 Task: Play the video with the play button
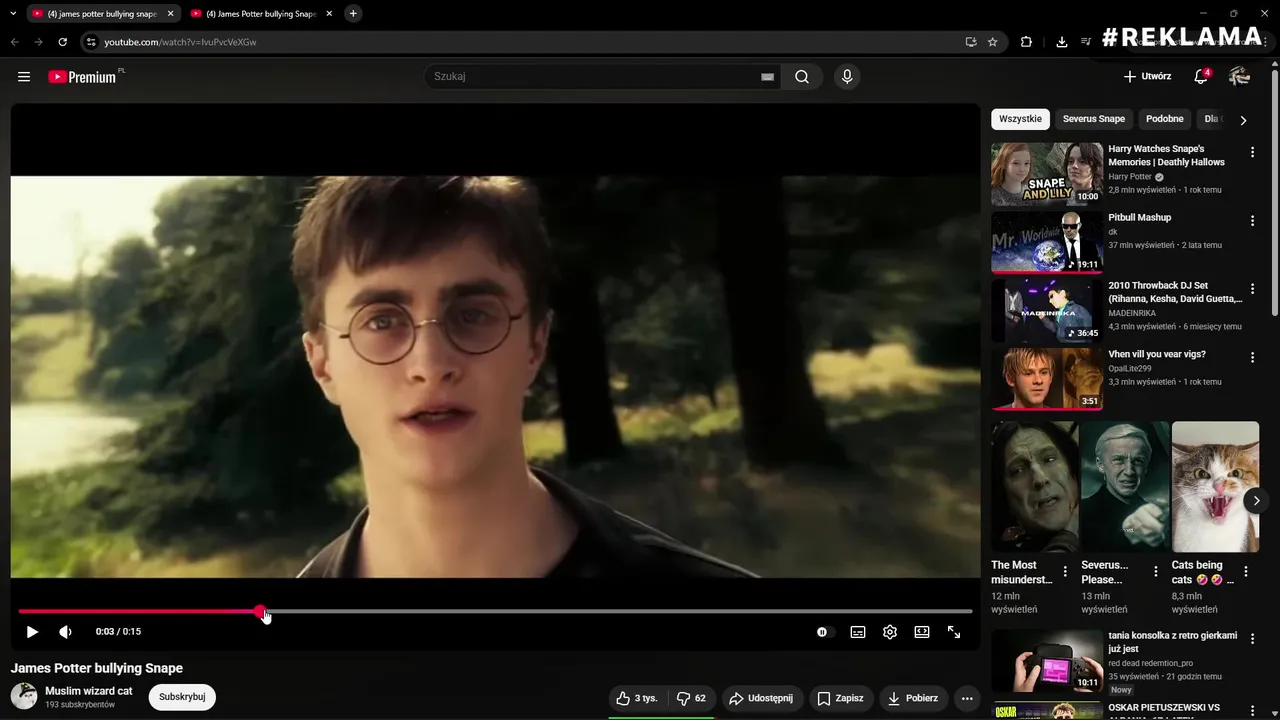[32, 632]
